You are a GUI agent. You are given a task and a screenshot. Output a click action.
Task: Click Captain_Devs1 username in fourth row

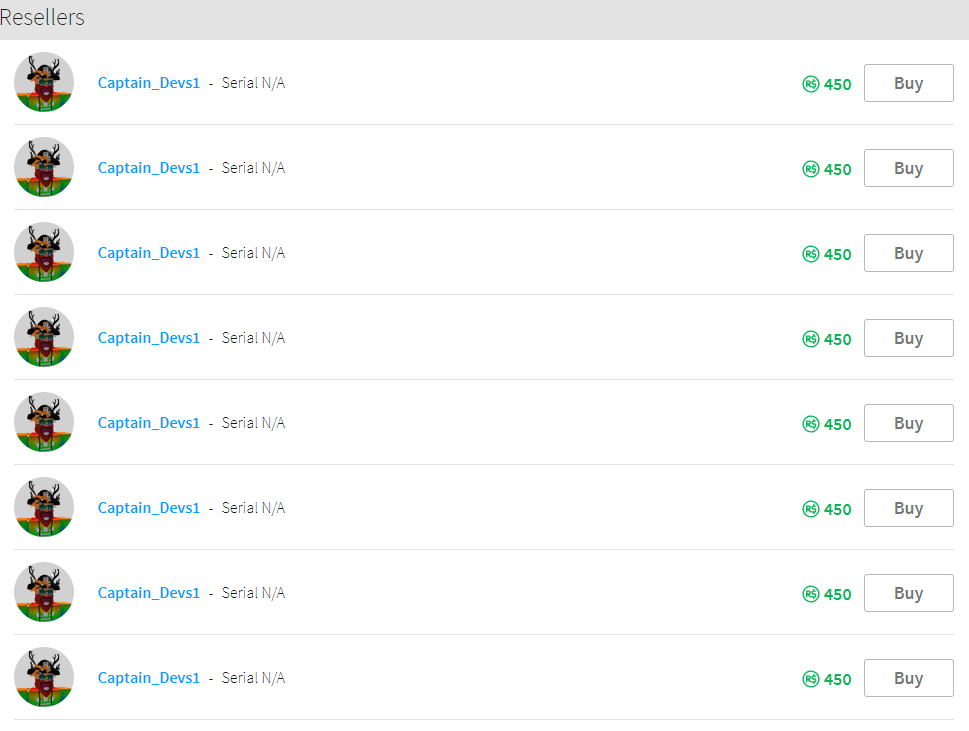point(149,338)
